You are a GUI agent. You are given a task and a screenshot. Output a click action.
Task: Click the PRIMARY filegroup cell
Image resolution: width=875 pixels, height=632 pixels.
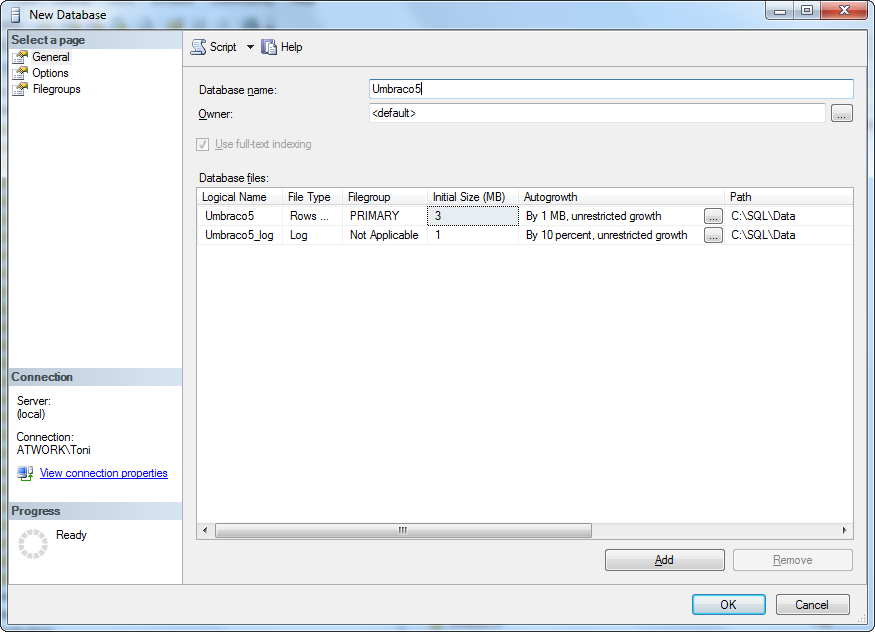click(x=385, y=216)
